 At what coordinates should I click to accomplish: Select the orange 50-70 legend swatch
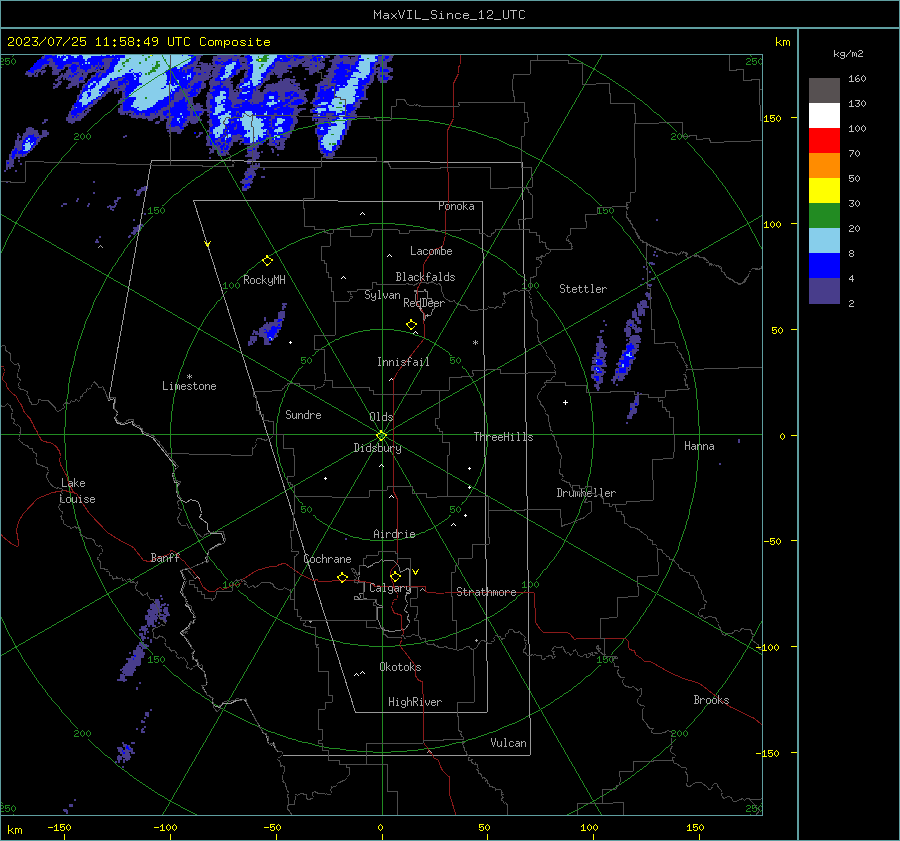(824, 166)
